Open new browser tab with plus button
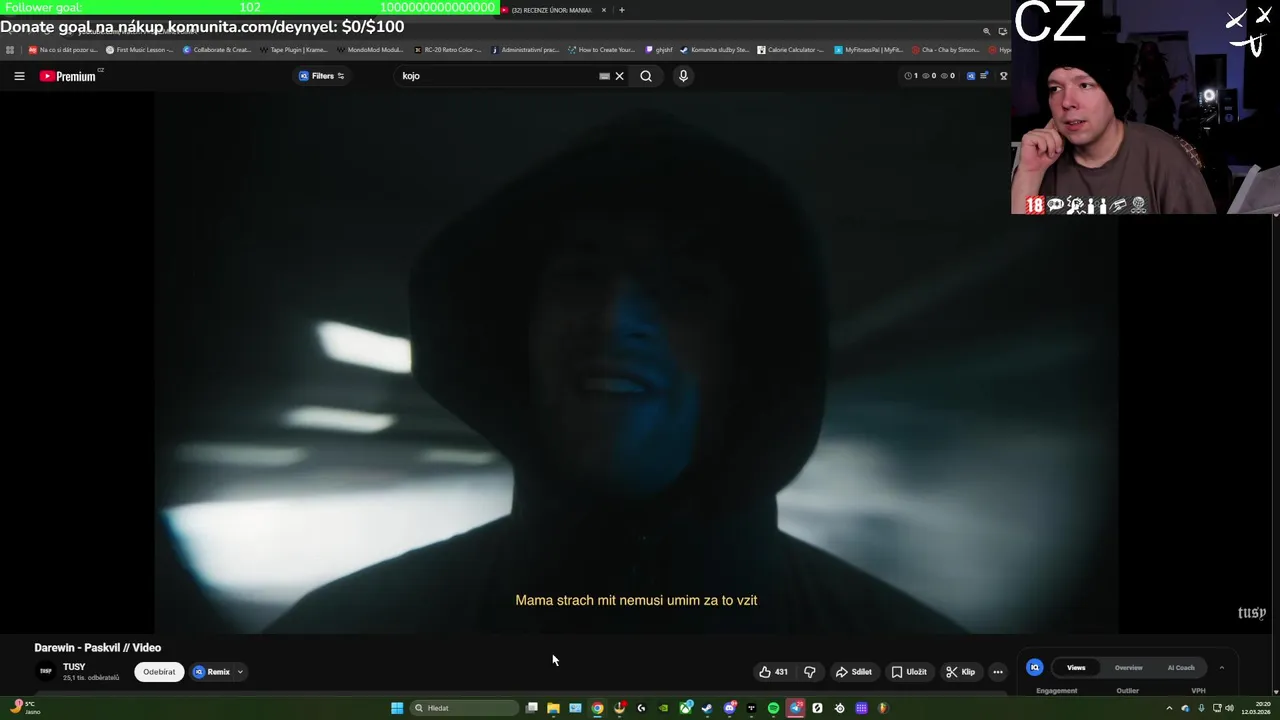The height and width of the screenshot is (720, 1280). 622,10
